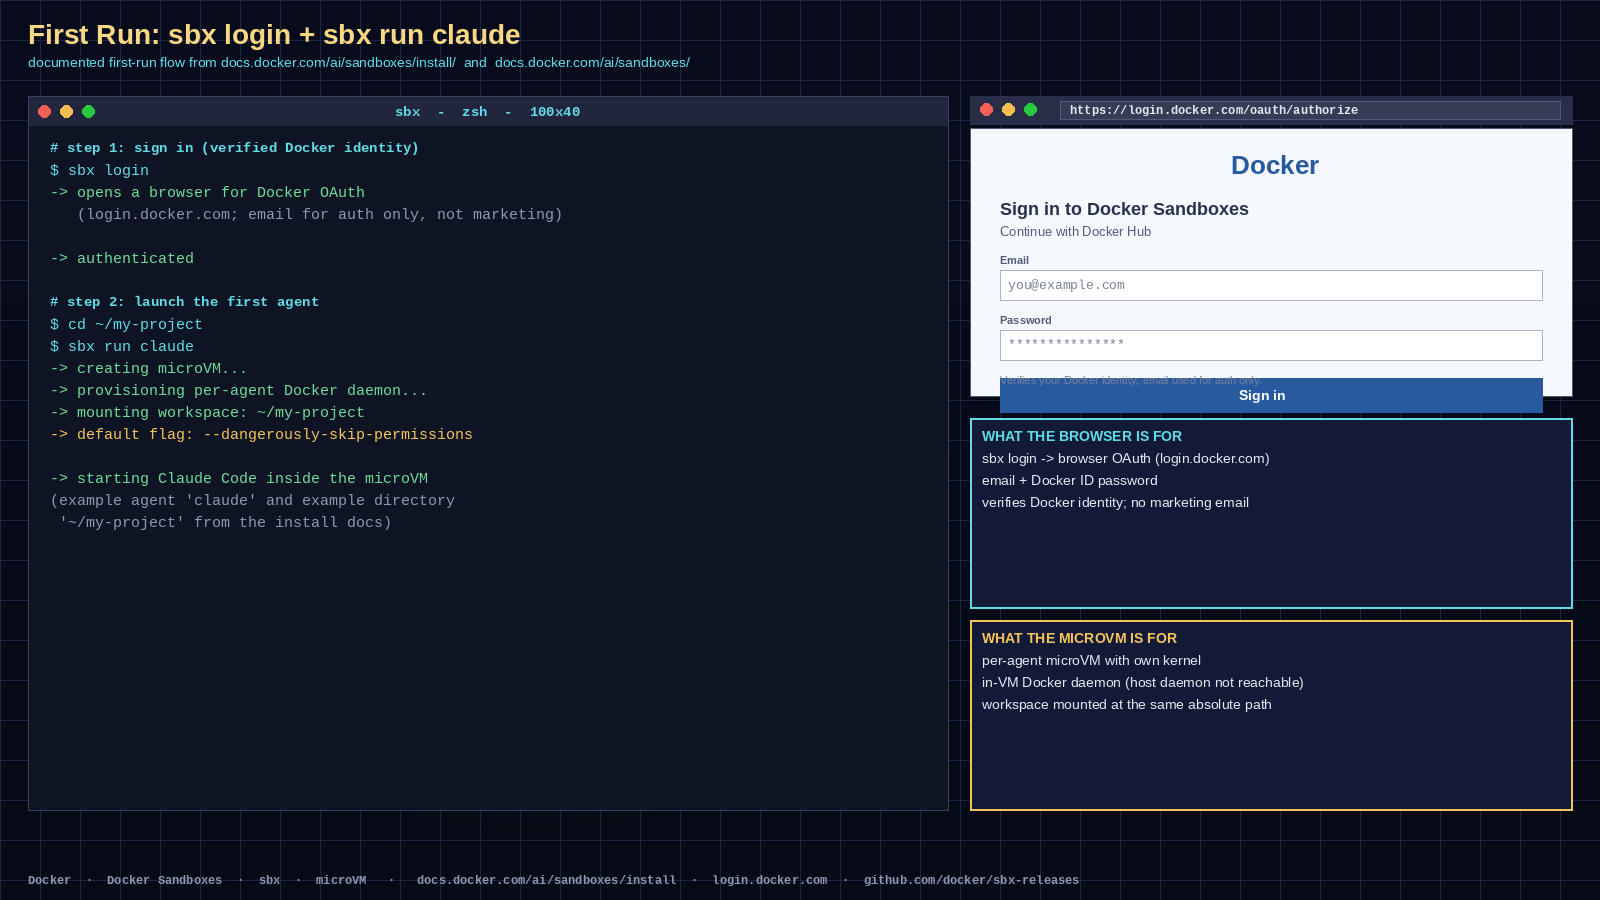Click the '$ cd ~/my-project' command line
Viewport: 1600px width, 900px height.
click(x=126, y=324)
